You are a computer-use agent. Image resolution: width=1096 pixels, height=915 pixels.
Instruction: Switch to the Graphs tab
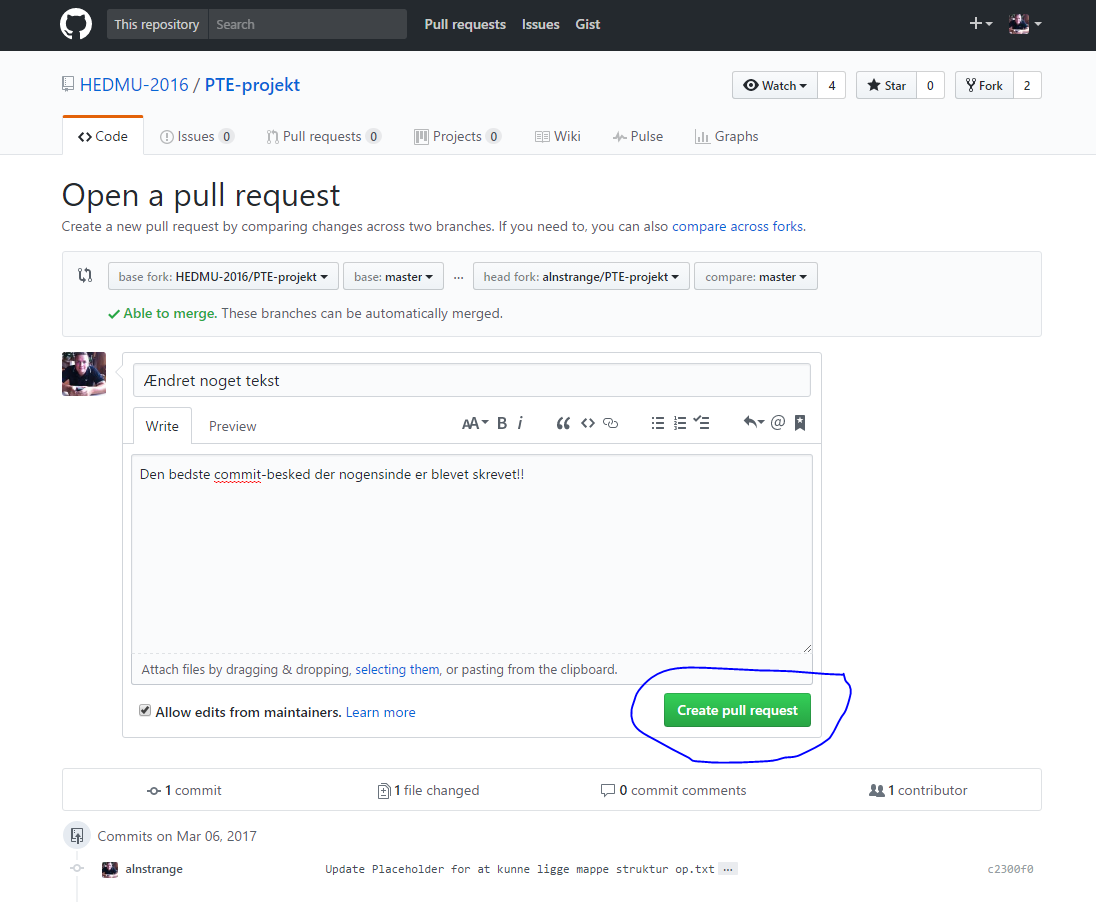(726, 136)
